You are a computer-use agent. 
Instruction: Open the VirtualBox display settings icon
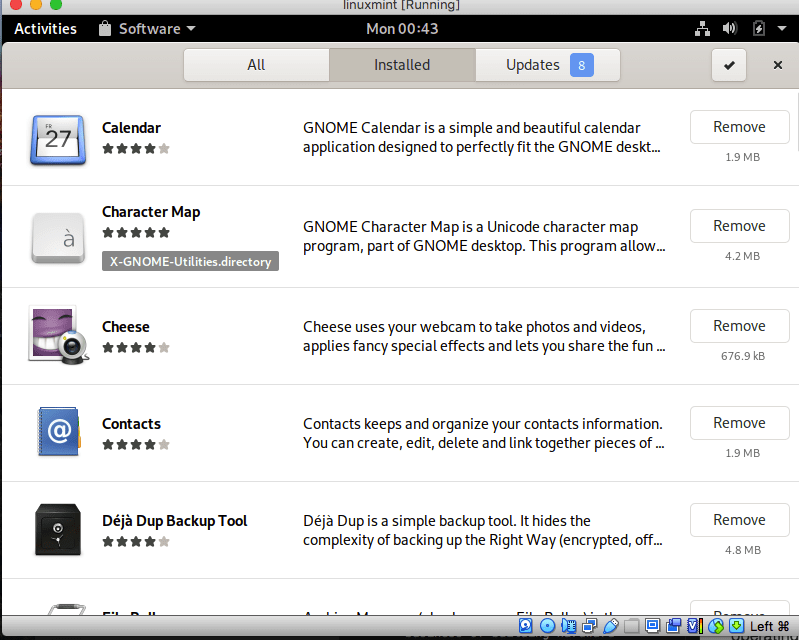point(652,625)
